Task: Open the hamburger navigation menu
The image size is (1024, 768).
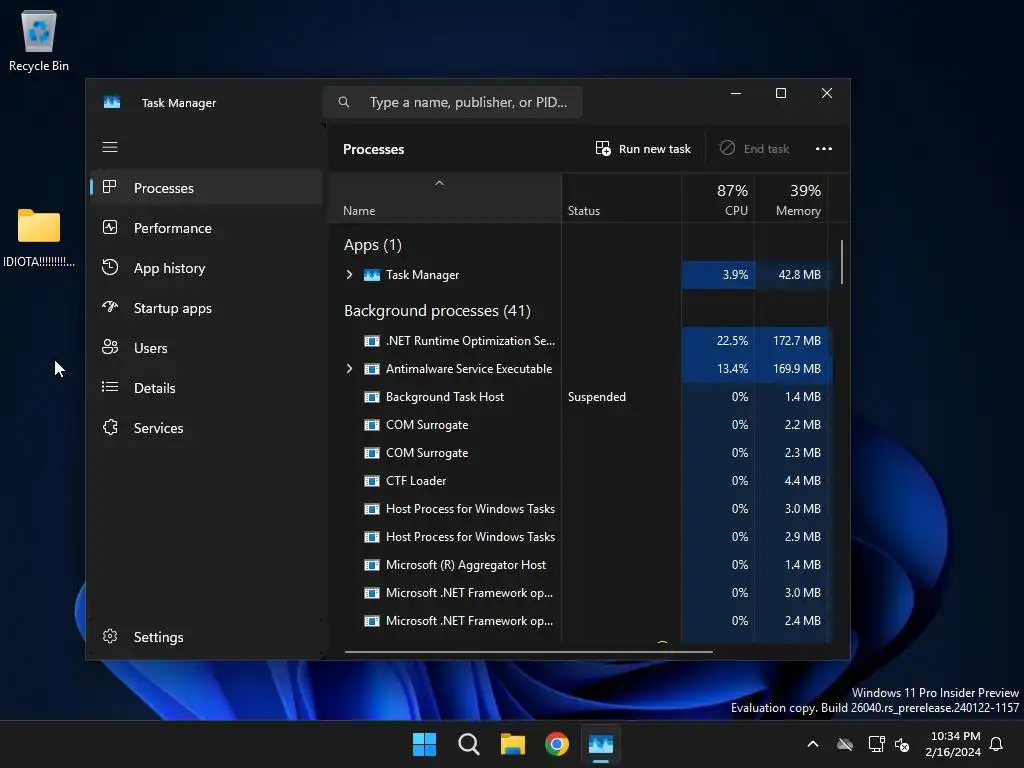Action: (x=110, y=147)
